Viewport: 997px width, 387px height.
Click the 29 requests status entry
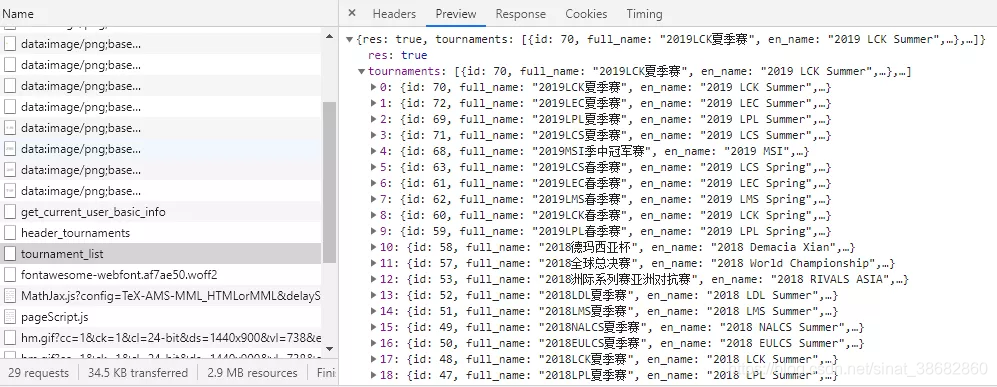pos(38,372)
